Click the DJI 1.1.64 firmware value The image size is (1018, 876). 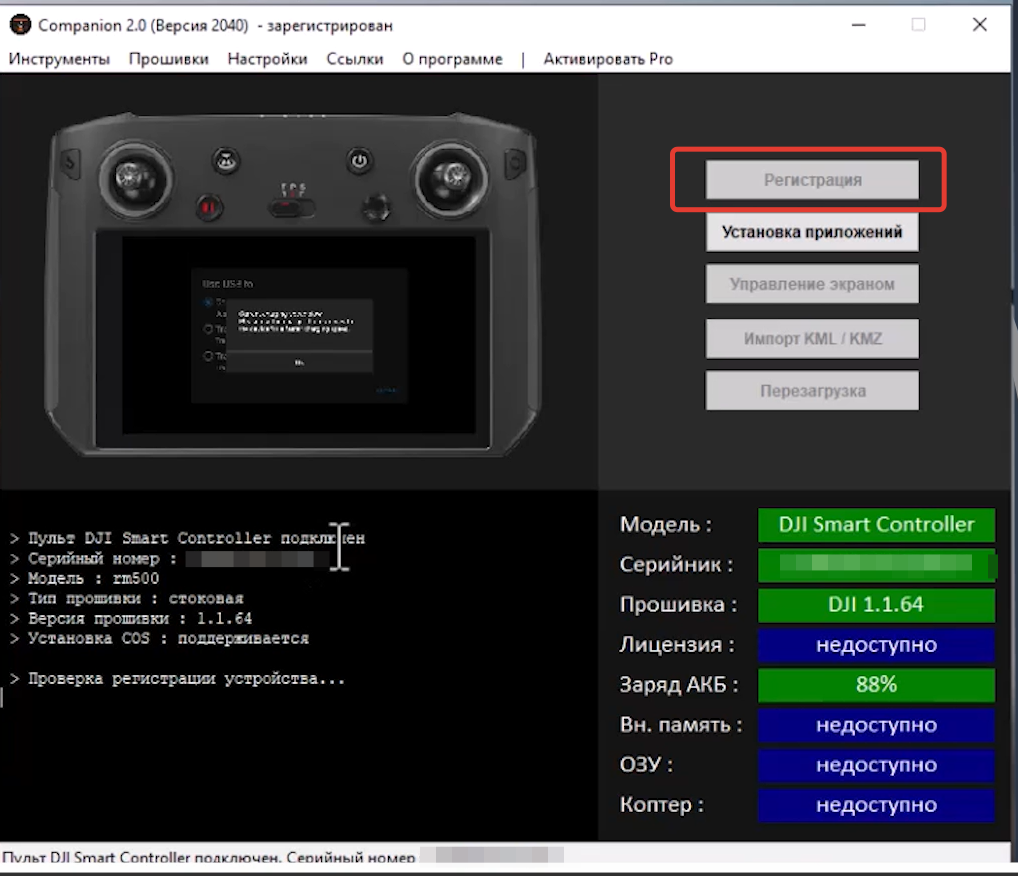(x=876, y=605)
